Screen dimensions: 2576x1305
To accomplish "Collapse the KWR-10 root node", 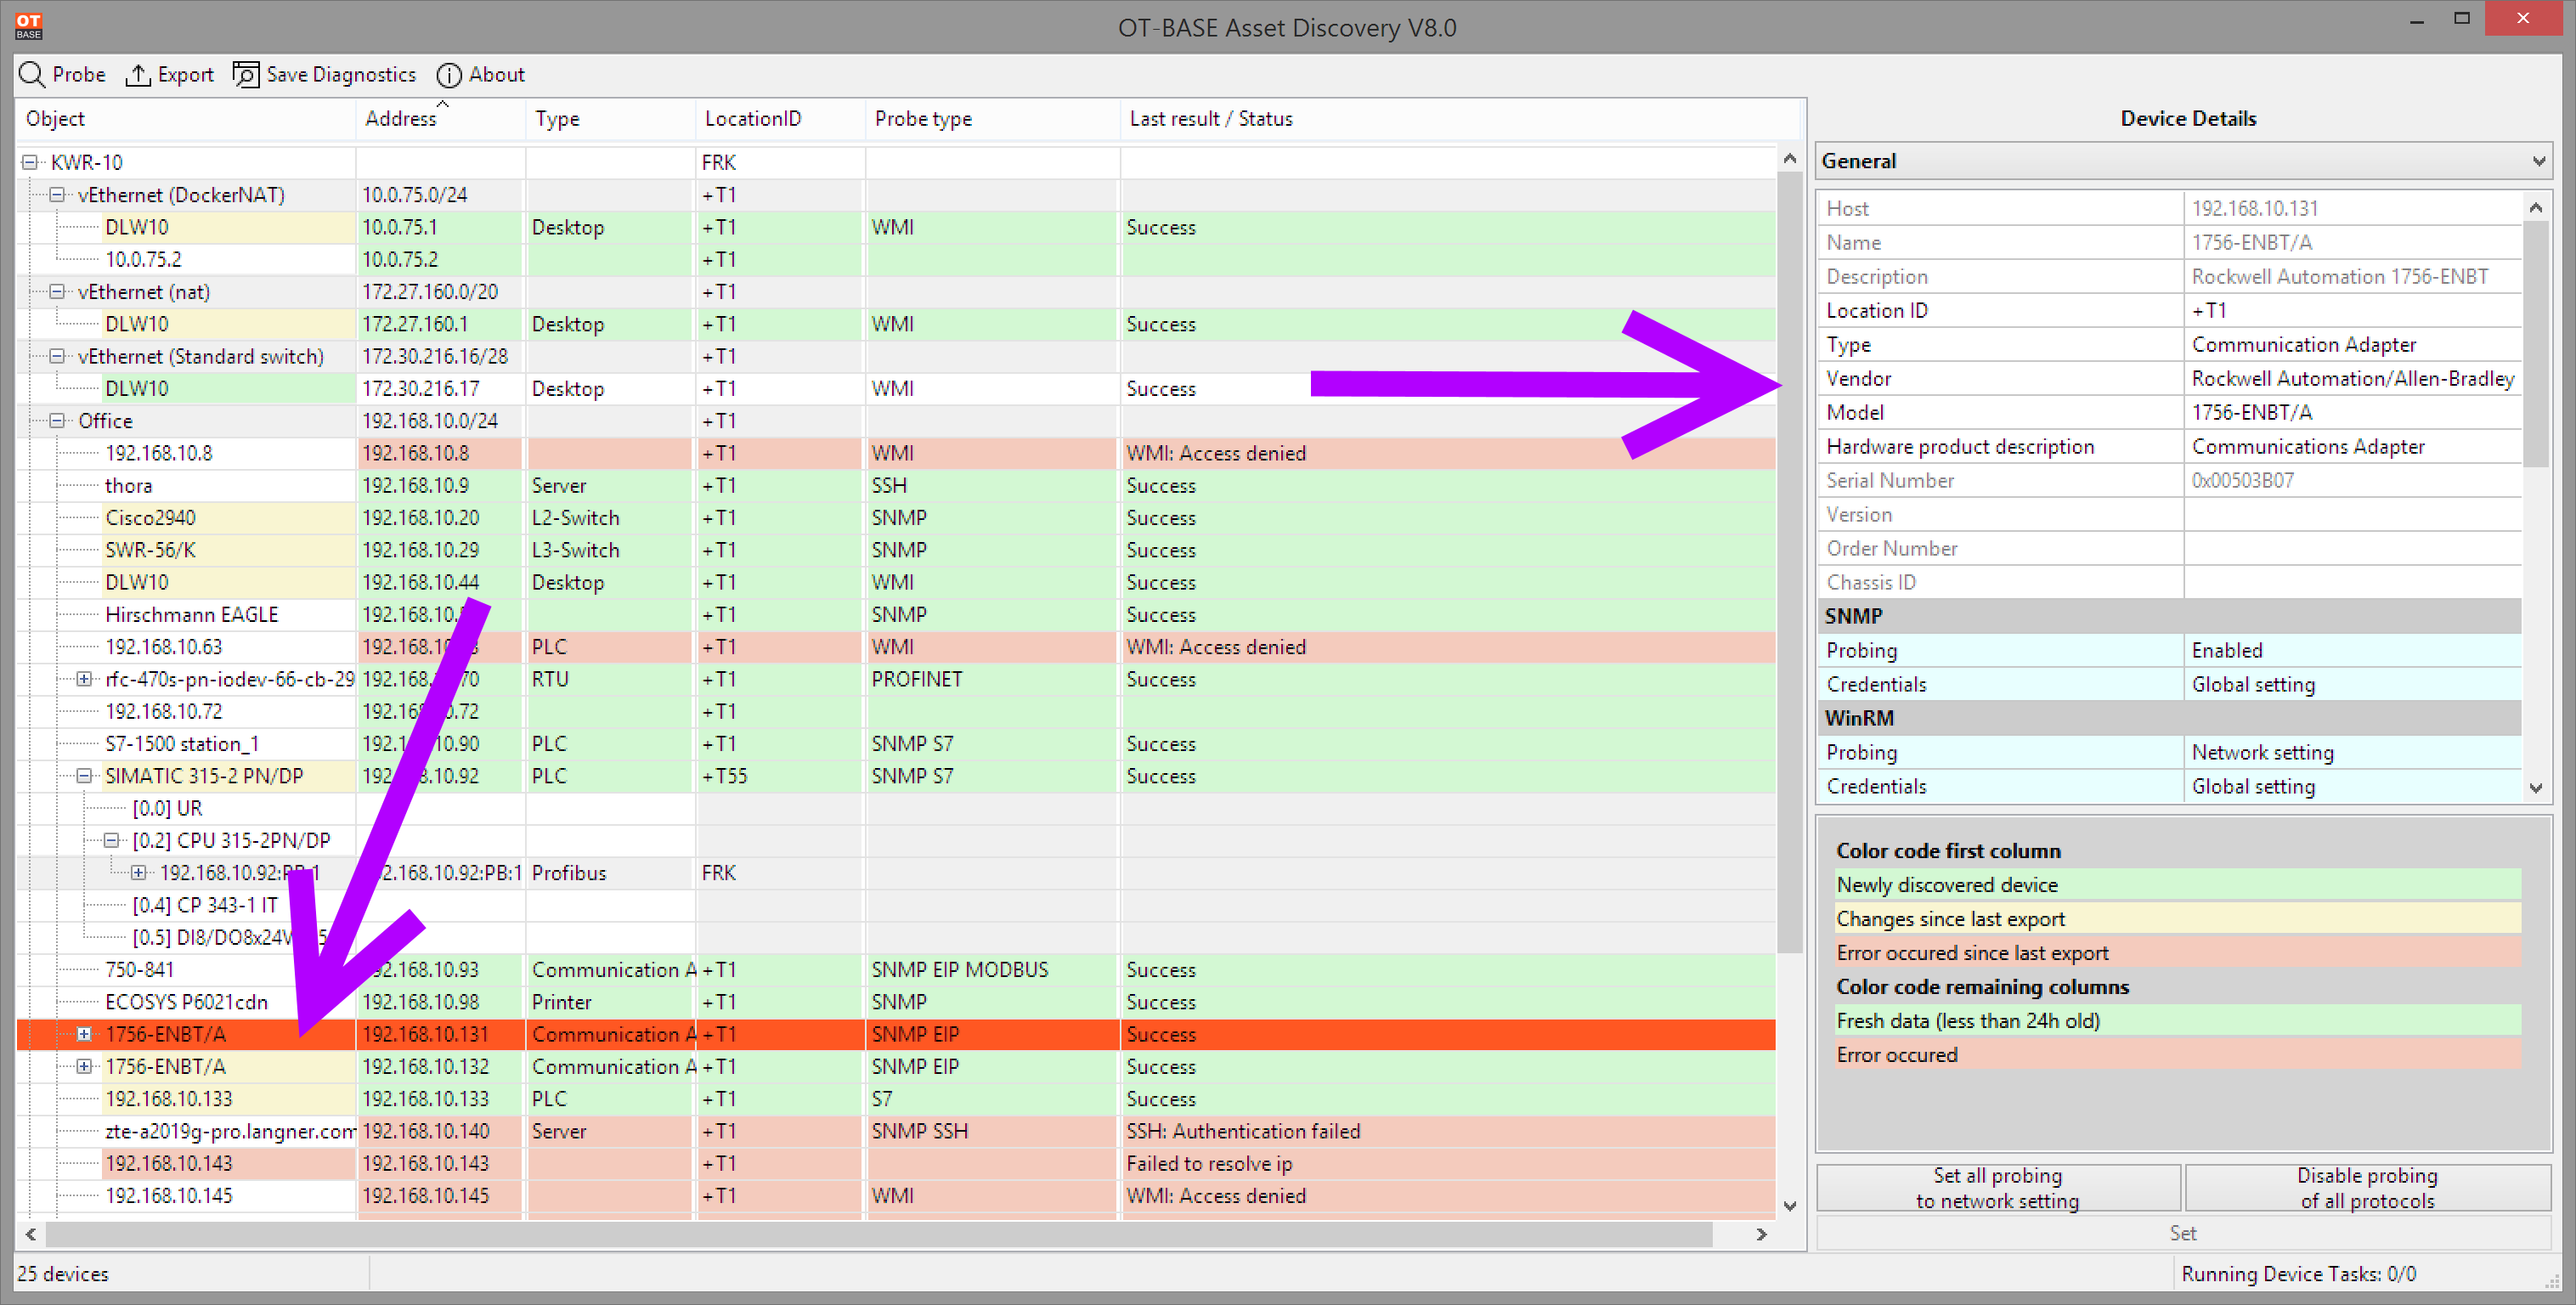I will point(30,162).
